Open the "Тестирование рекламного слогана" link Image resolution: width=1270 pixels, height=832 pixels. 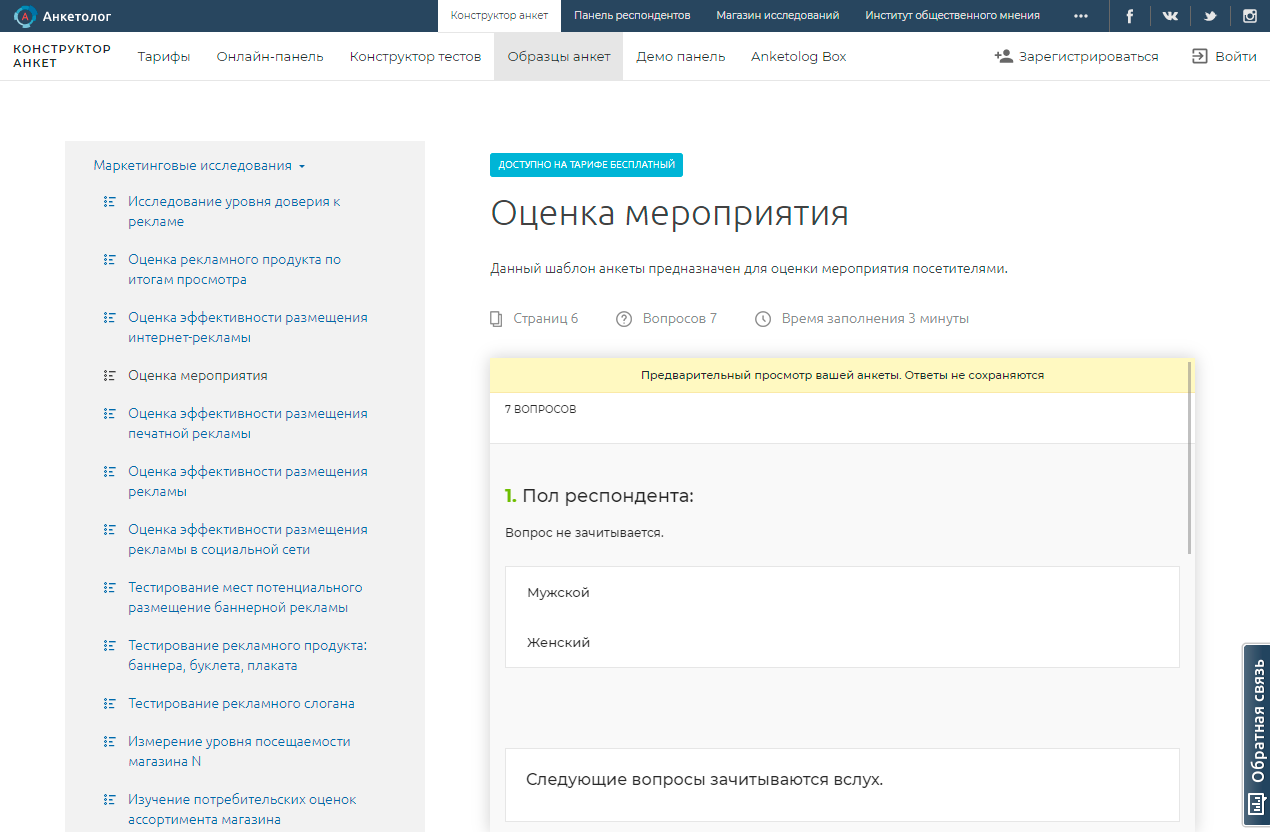pos(240,703)
